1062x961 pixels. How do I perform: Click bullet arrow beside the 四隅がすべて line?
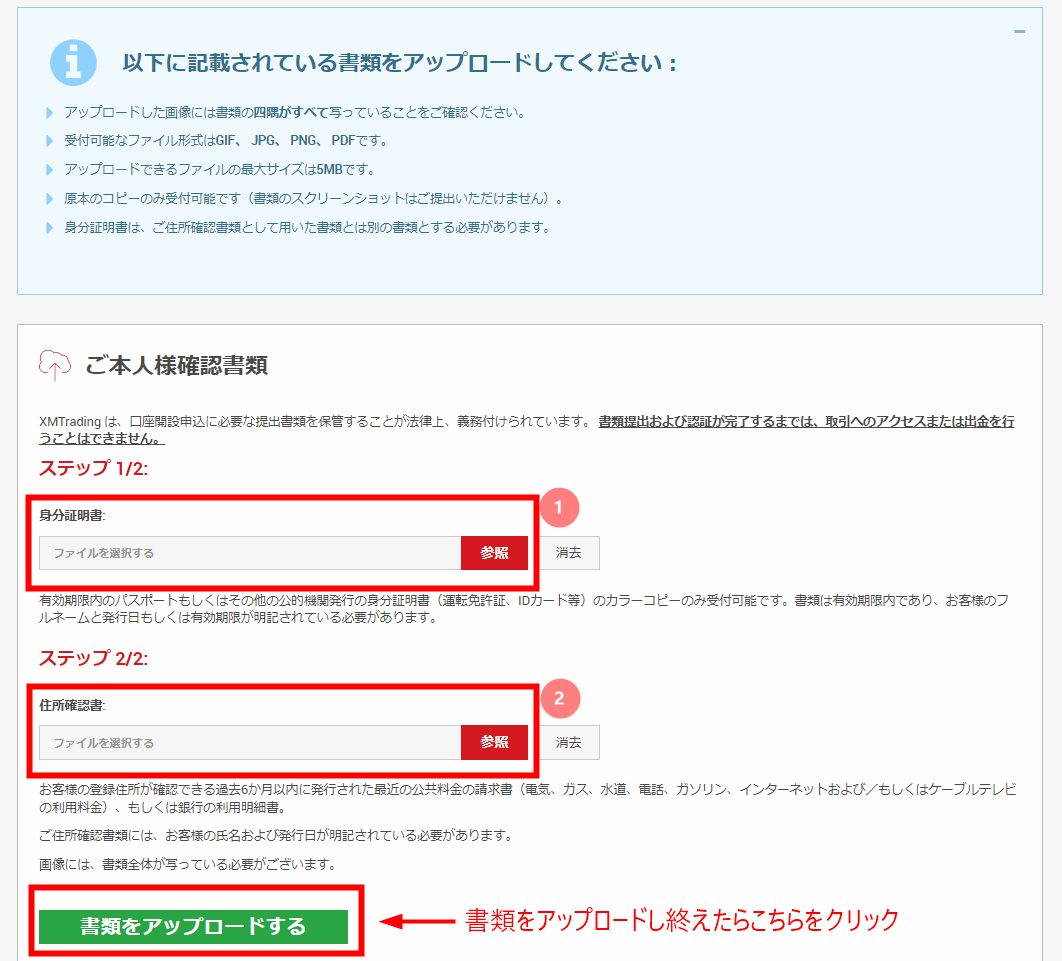tap(50, 113)
